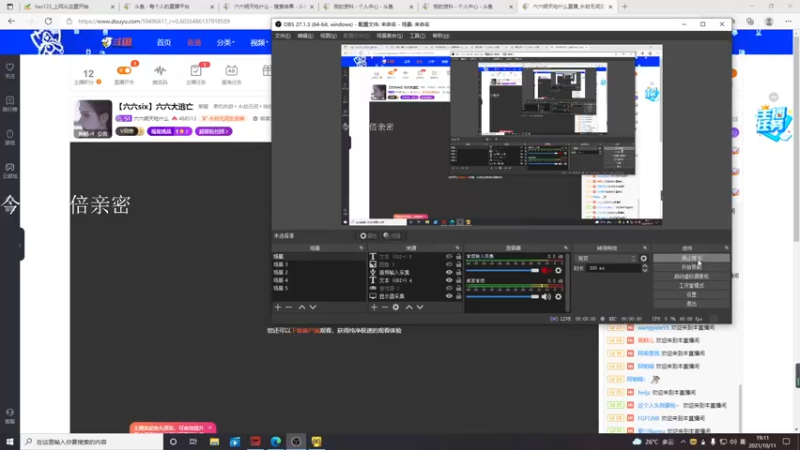Pop out the controls dock panel icon
Viewport: 800px width, 450px height.
(727, 248)
